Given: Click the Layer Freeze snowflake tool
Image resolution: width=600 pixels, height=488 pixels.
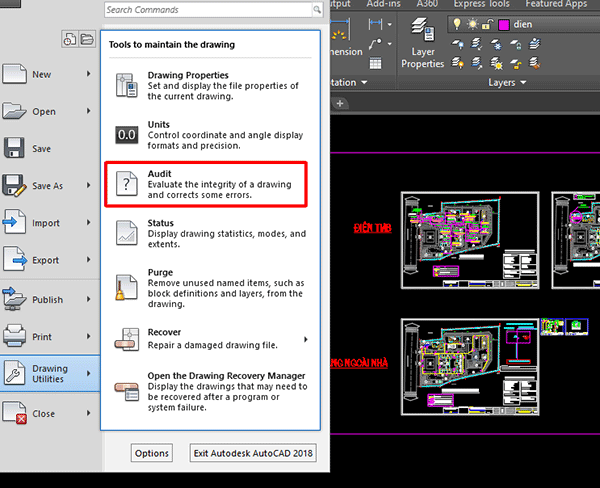Looking at the screenshot, I should coord(496,44).
